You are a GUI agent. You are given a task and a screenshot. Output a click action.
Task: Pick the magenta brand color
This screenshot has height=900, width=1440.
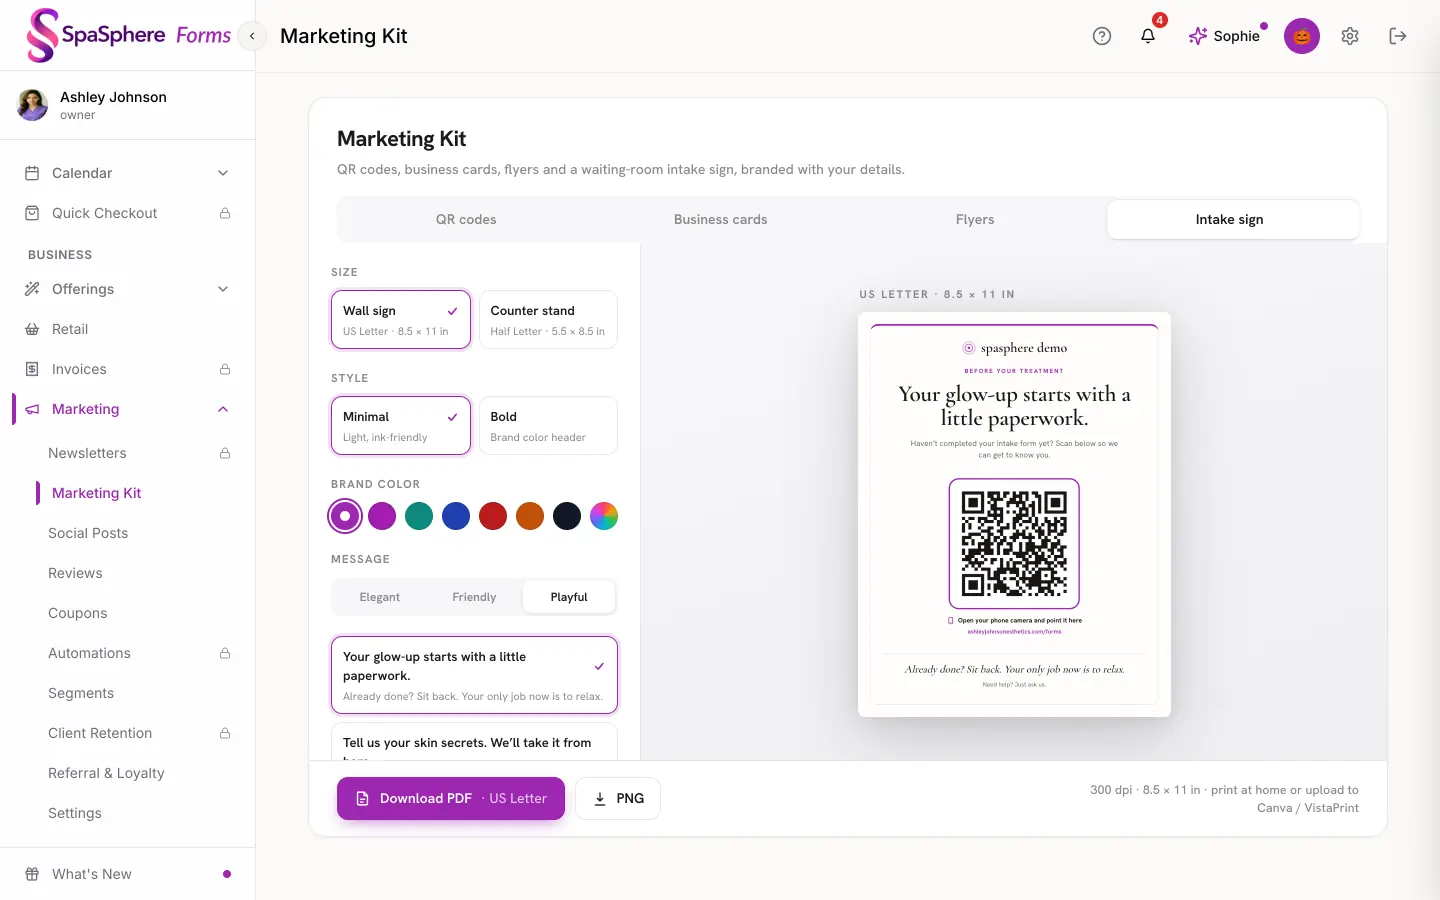click(x=382, y=516)
